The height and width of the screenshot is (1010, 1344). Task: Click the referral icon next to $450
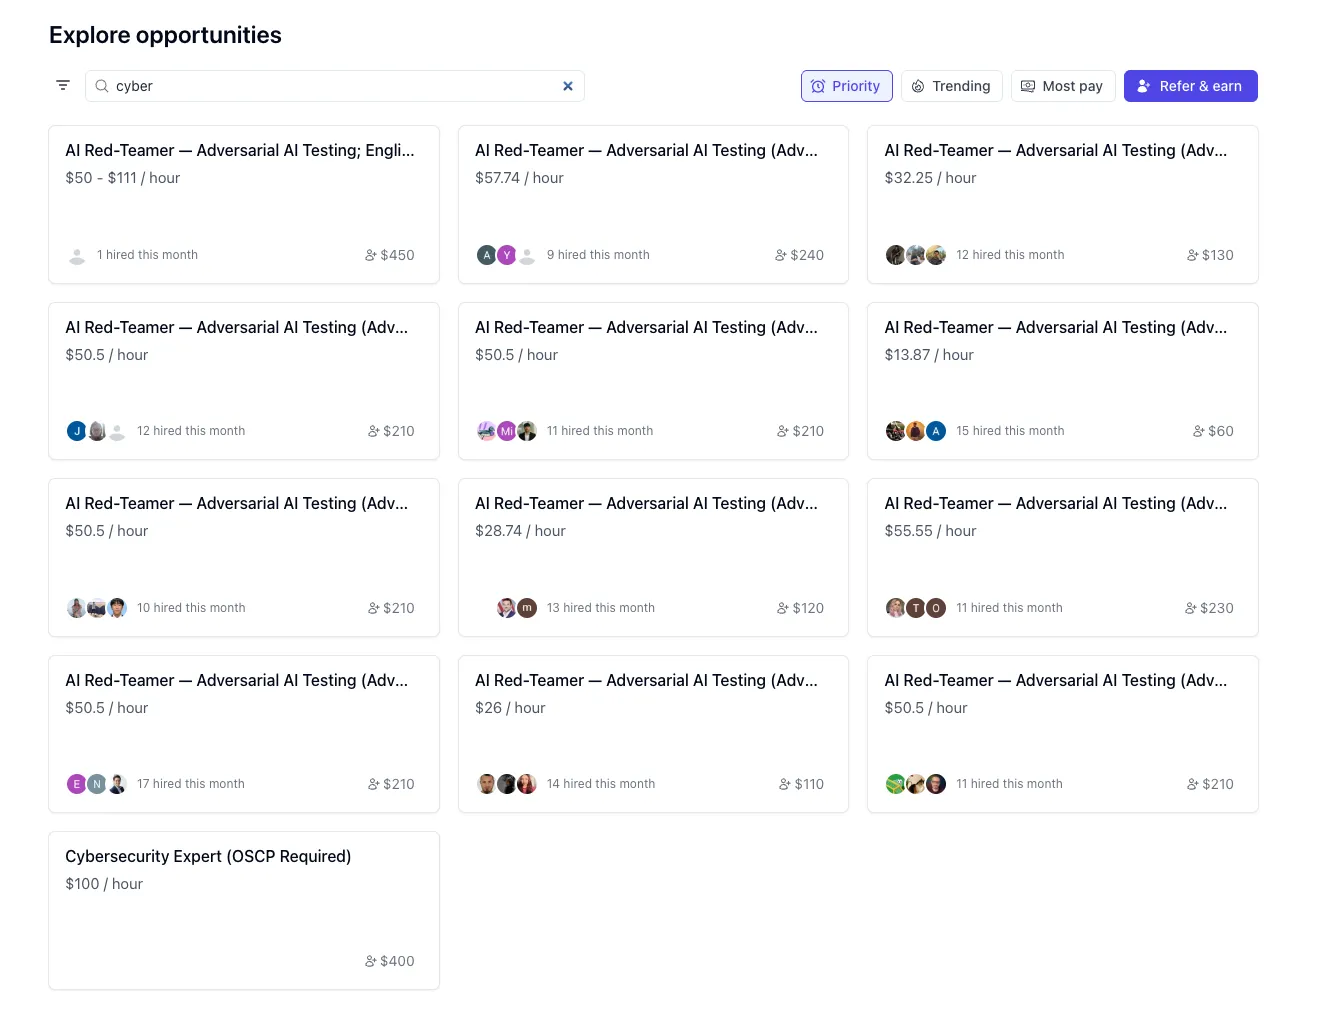[371, 255]
